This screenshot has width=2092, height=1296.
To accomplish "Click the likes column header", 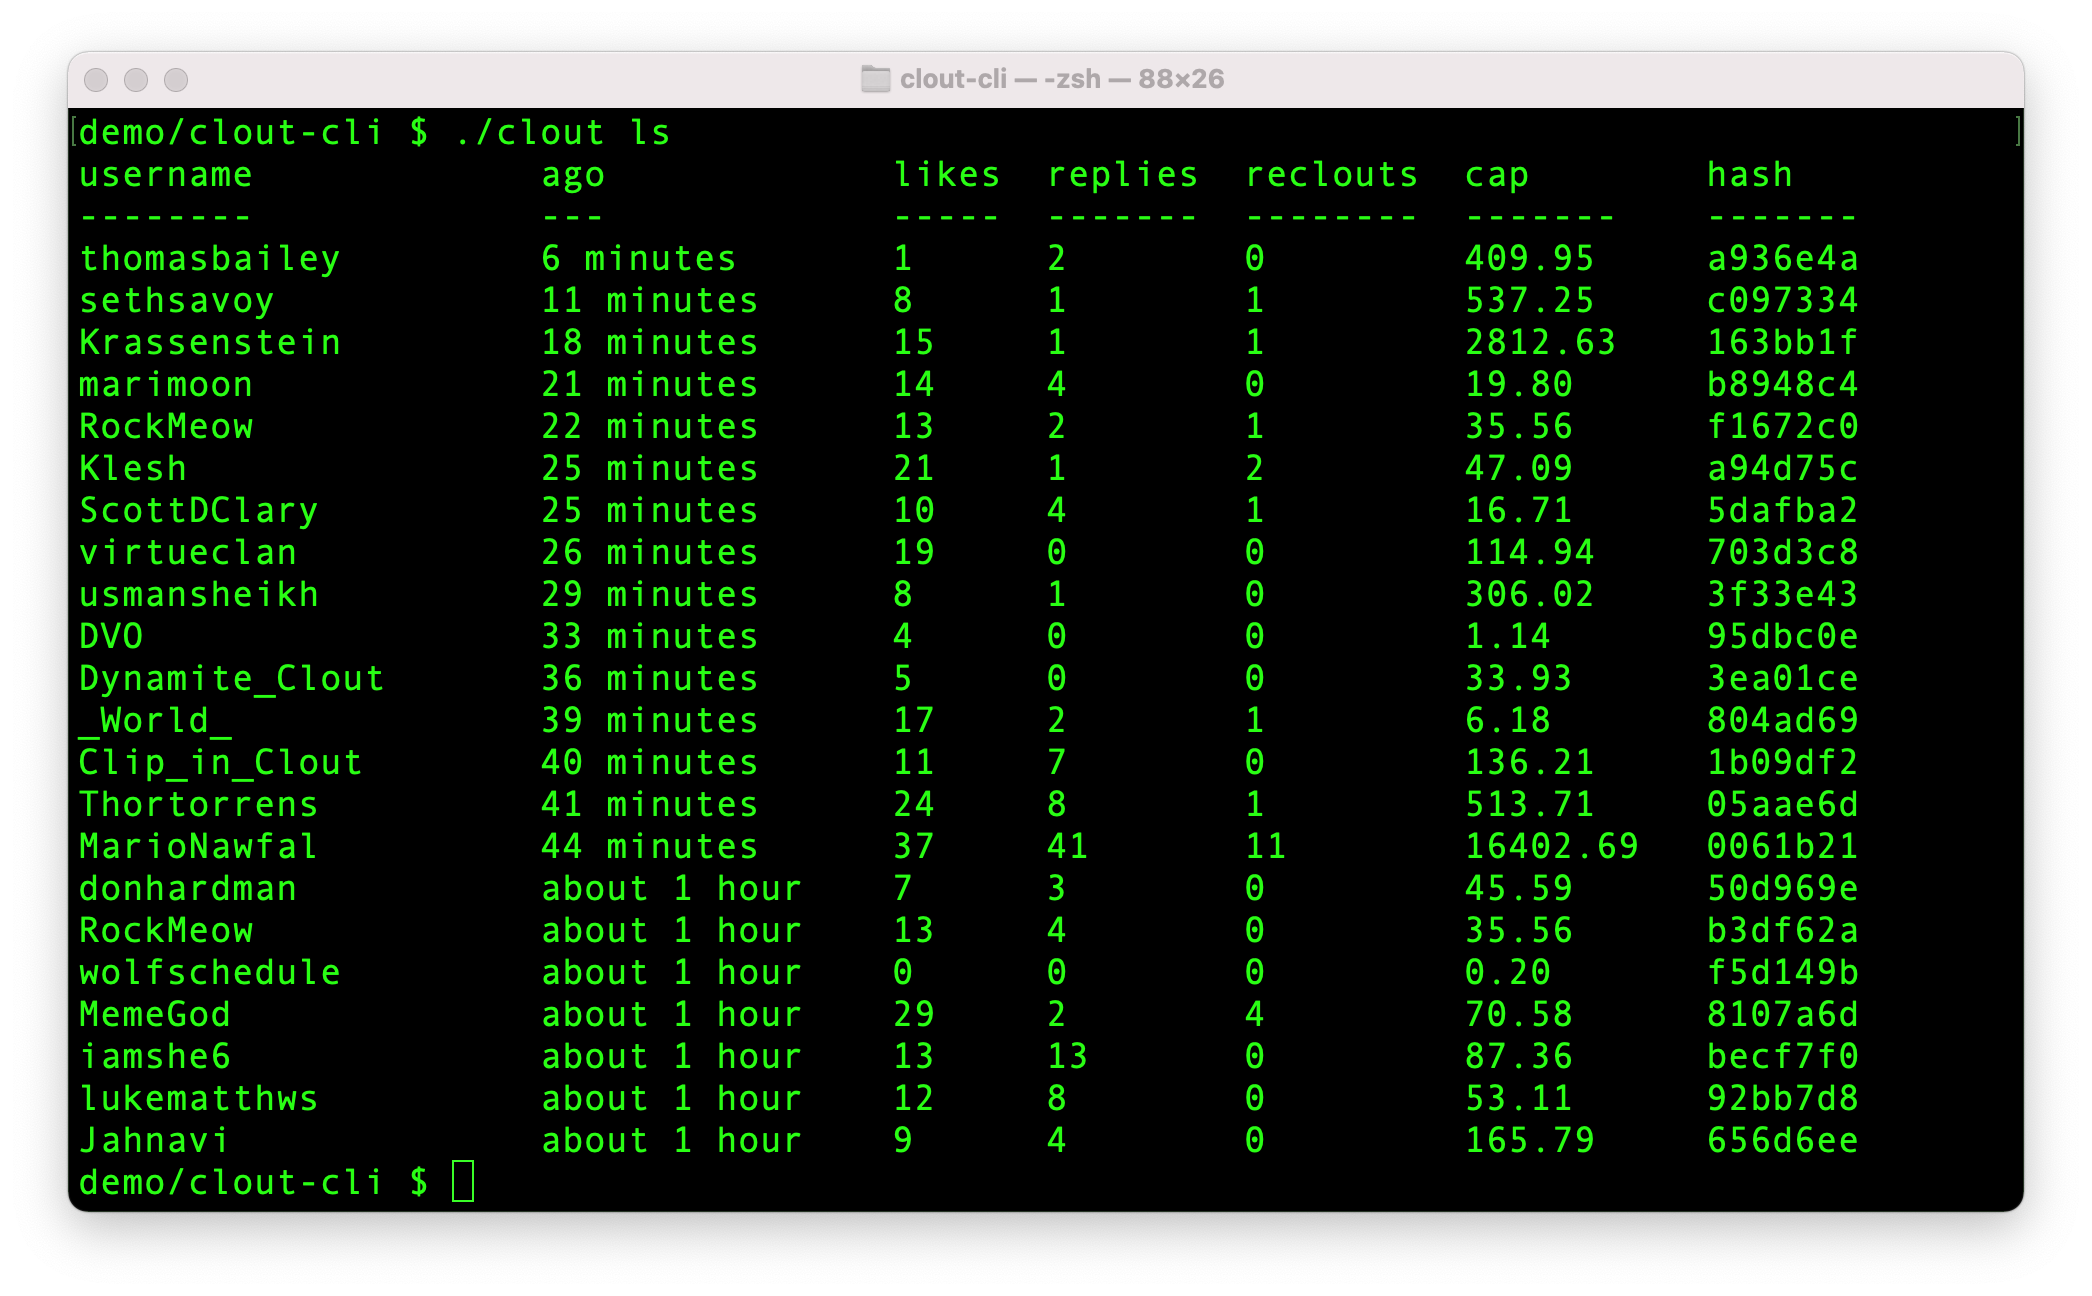I will [x=946, y=175].
